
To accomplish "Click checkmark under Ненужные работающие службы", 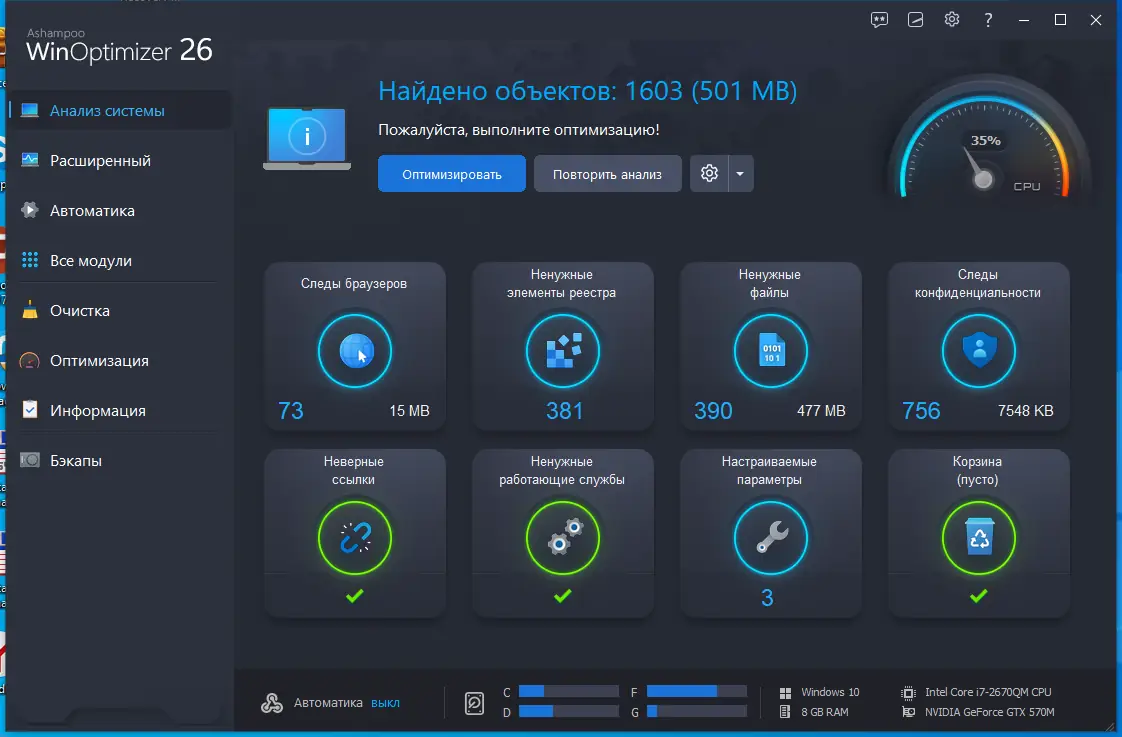I will [562, 595].
